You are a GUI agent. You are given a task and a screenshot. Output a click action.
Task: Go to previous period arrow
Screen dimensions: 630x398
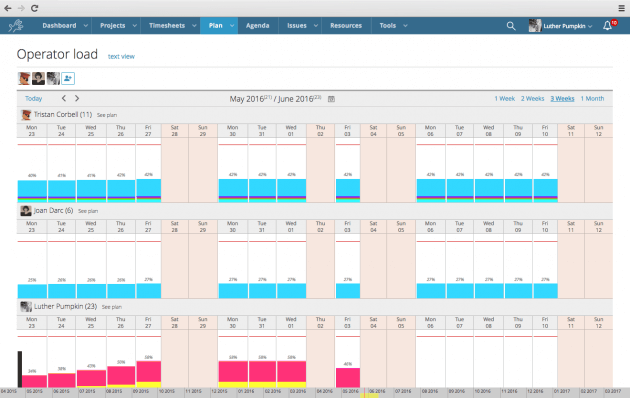(x=63, y=98)
